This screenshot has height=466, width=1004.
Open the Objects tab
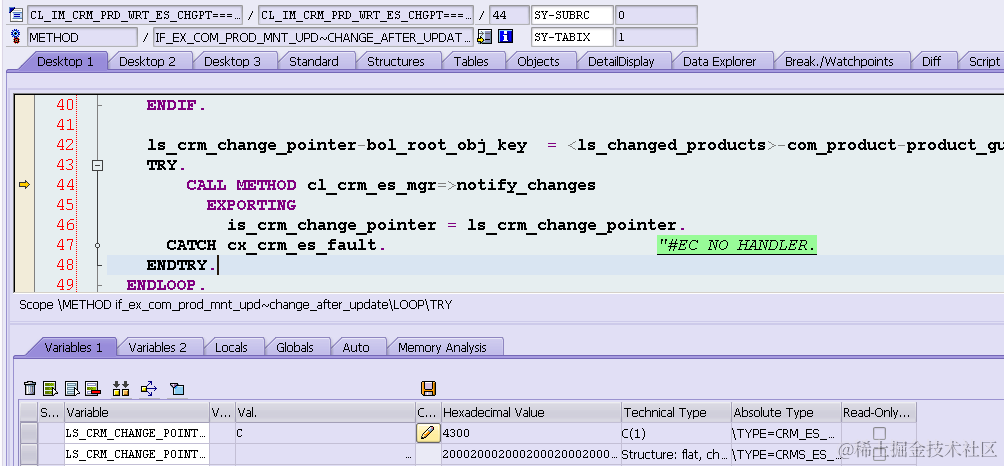click(538, 61)
